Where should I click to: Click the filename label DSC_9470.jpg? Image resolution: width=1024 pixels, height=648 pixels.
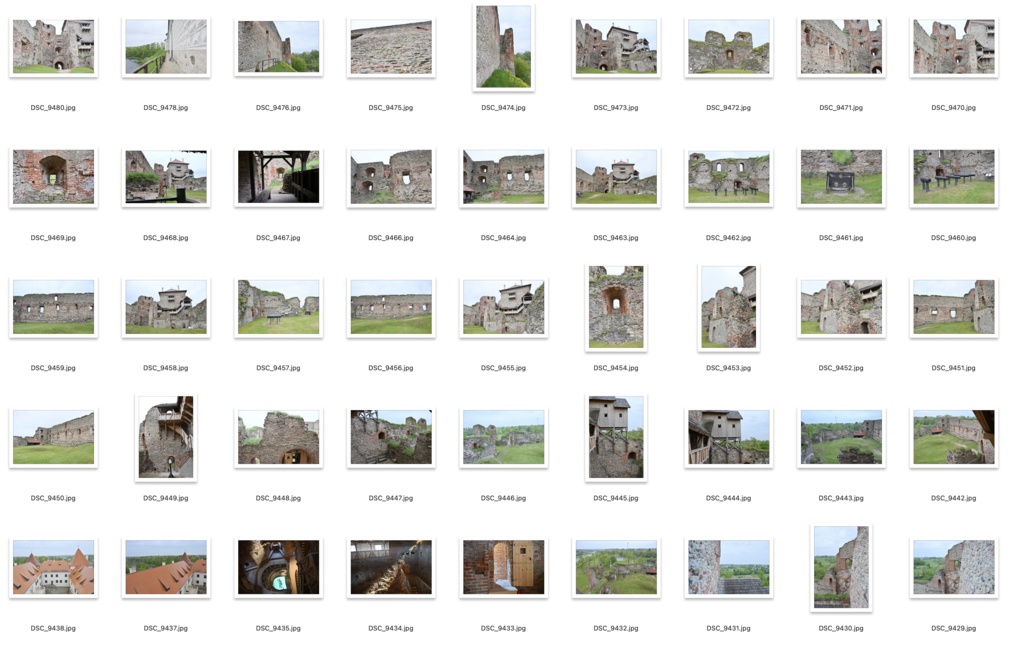[x=953, y=108]
